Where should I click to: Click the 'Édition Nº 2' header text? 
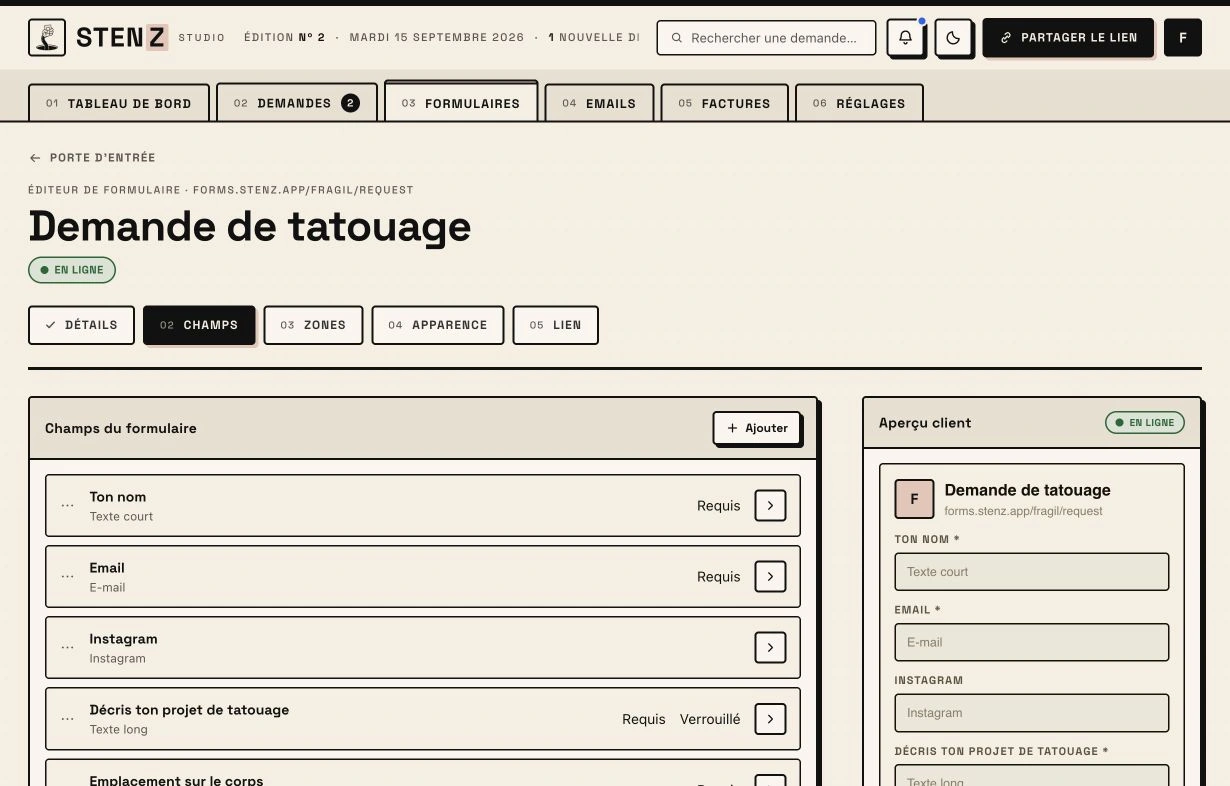coord(284,38)
